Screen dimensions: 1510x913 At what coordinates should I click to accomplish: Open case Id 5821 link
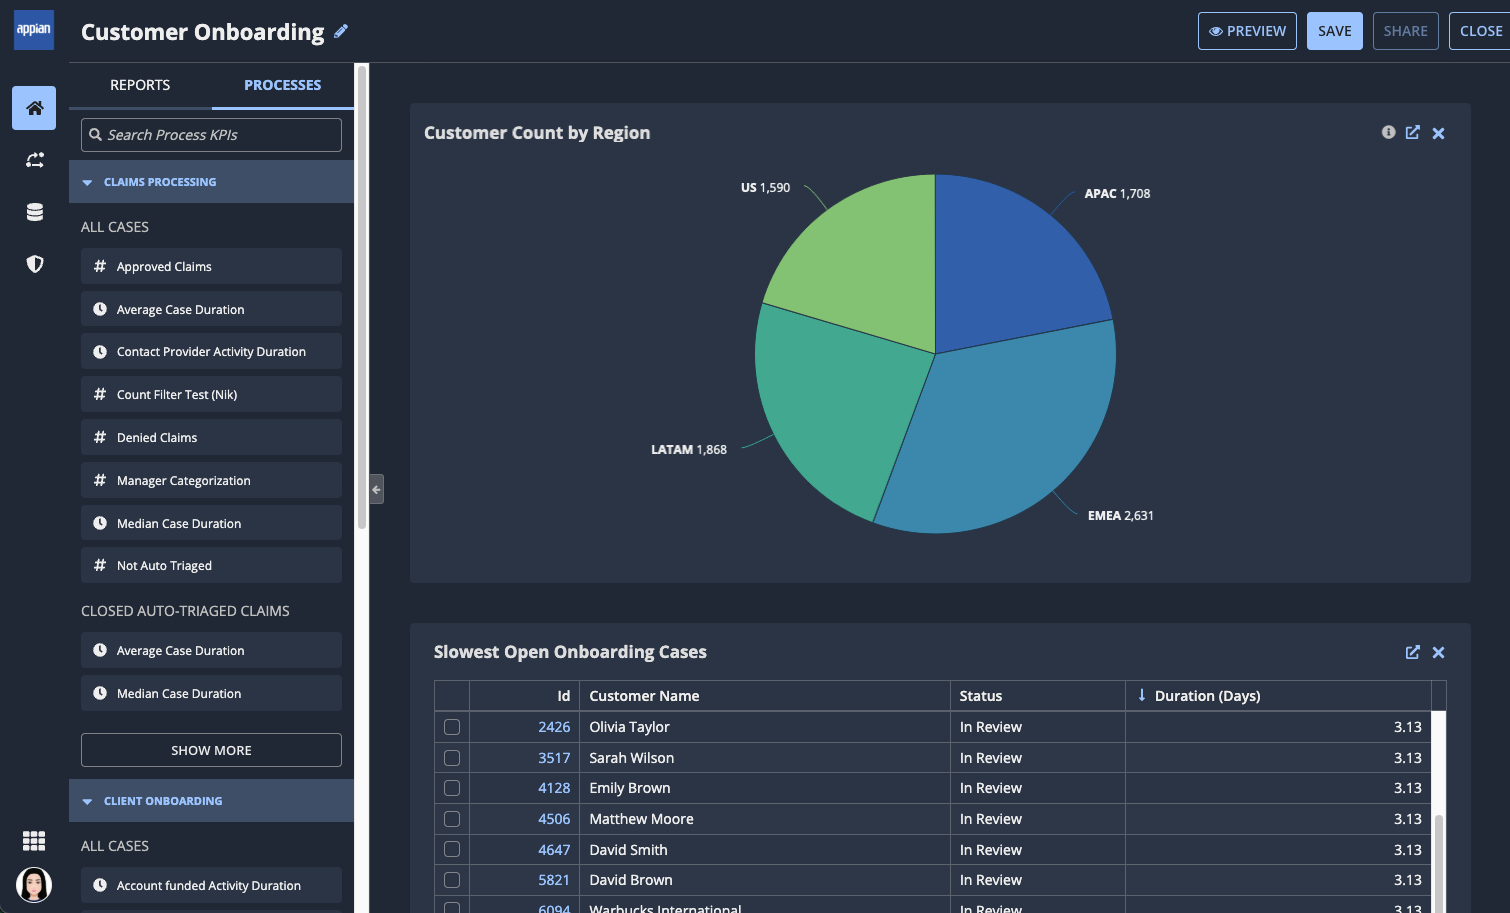(554, 880)
